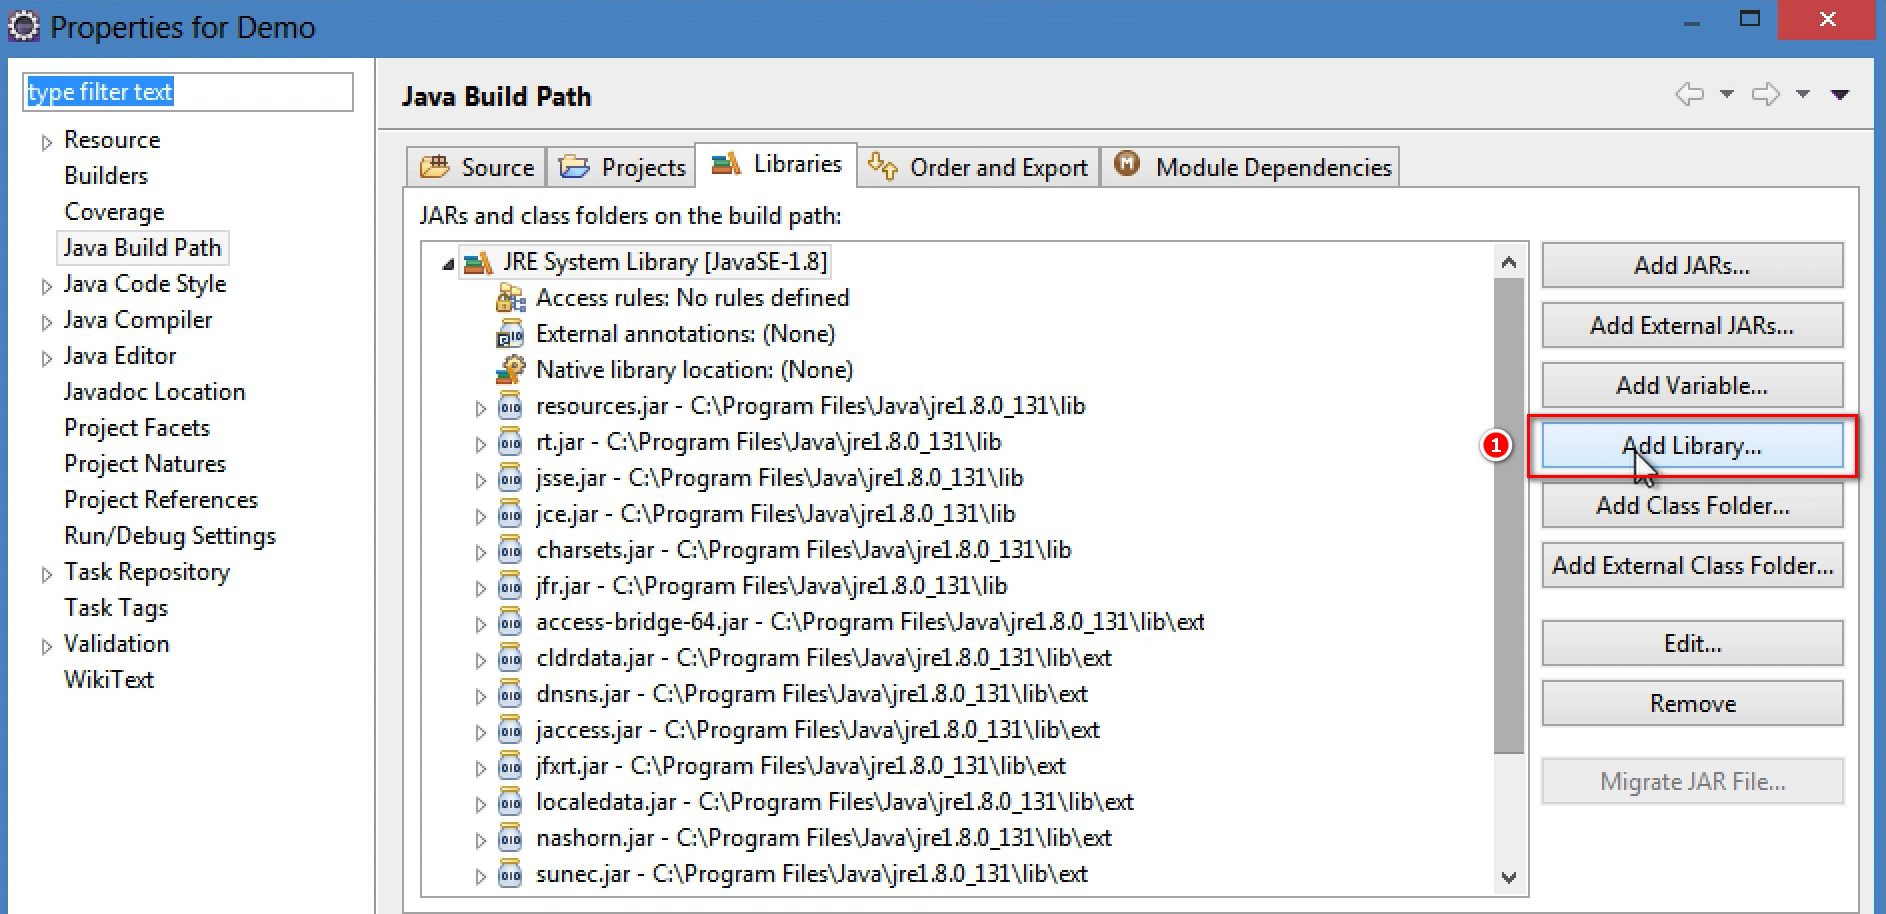Click the back navigation arrow icon
Image resolution: width=1886 pixels, height=914 pixels.
pyautogui.click(x=1689, y=94)
